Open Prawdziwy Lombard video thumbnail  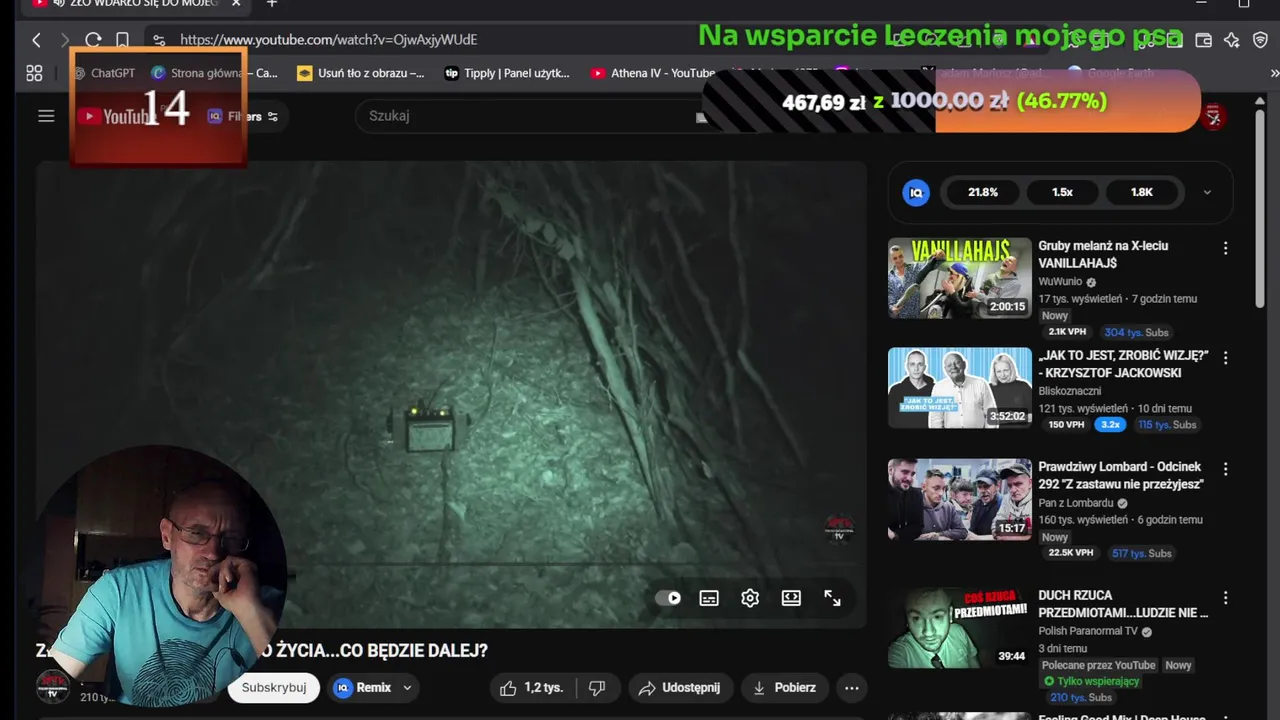tap(960, 499)
